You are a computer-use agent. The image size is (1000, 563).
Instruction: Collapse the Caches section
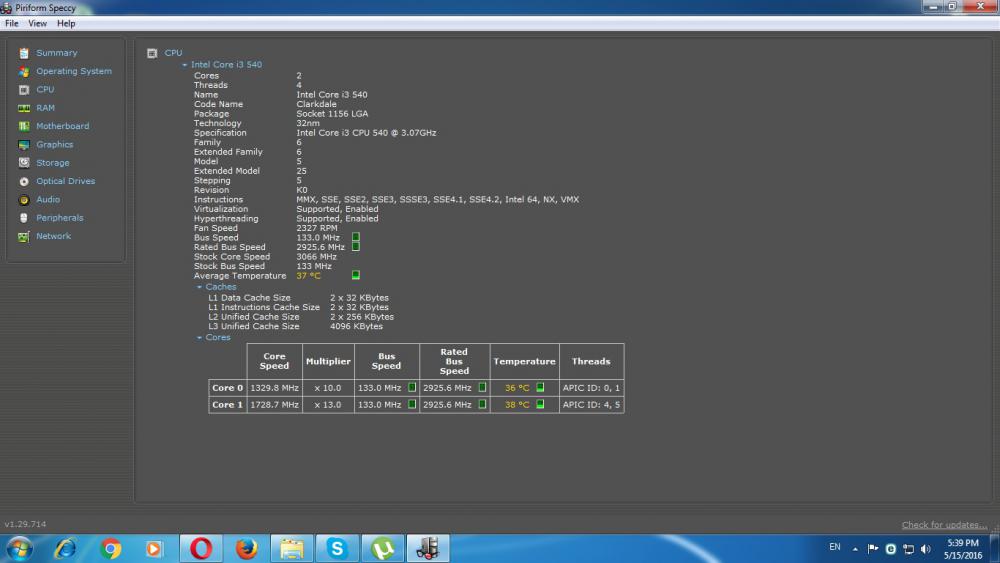[x=200, y=287]
